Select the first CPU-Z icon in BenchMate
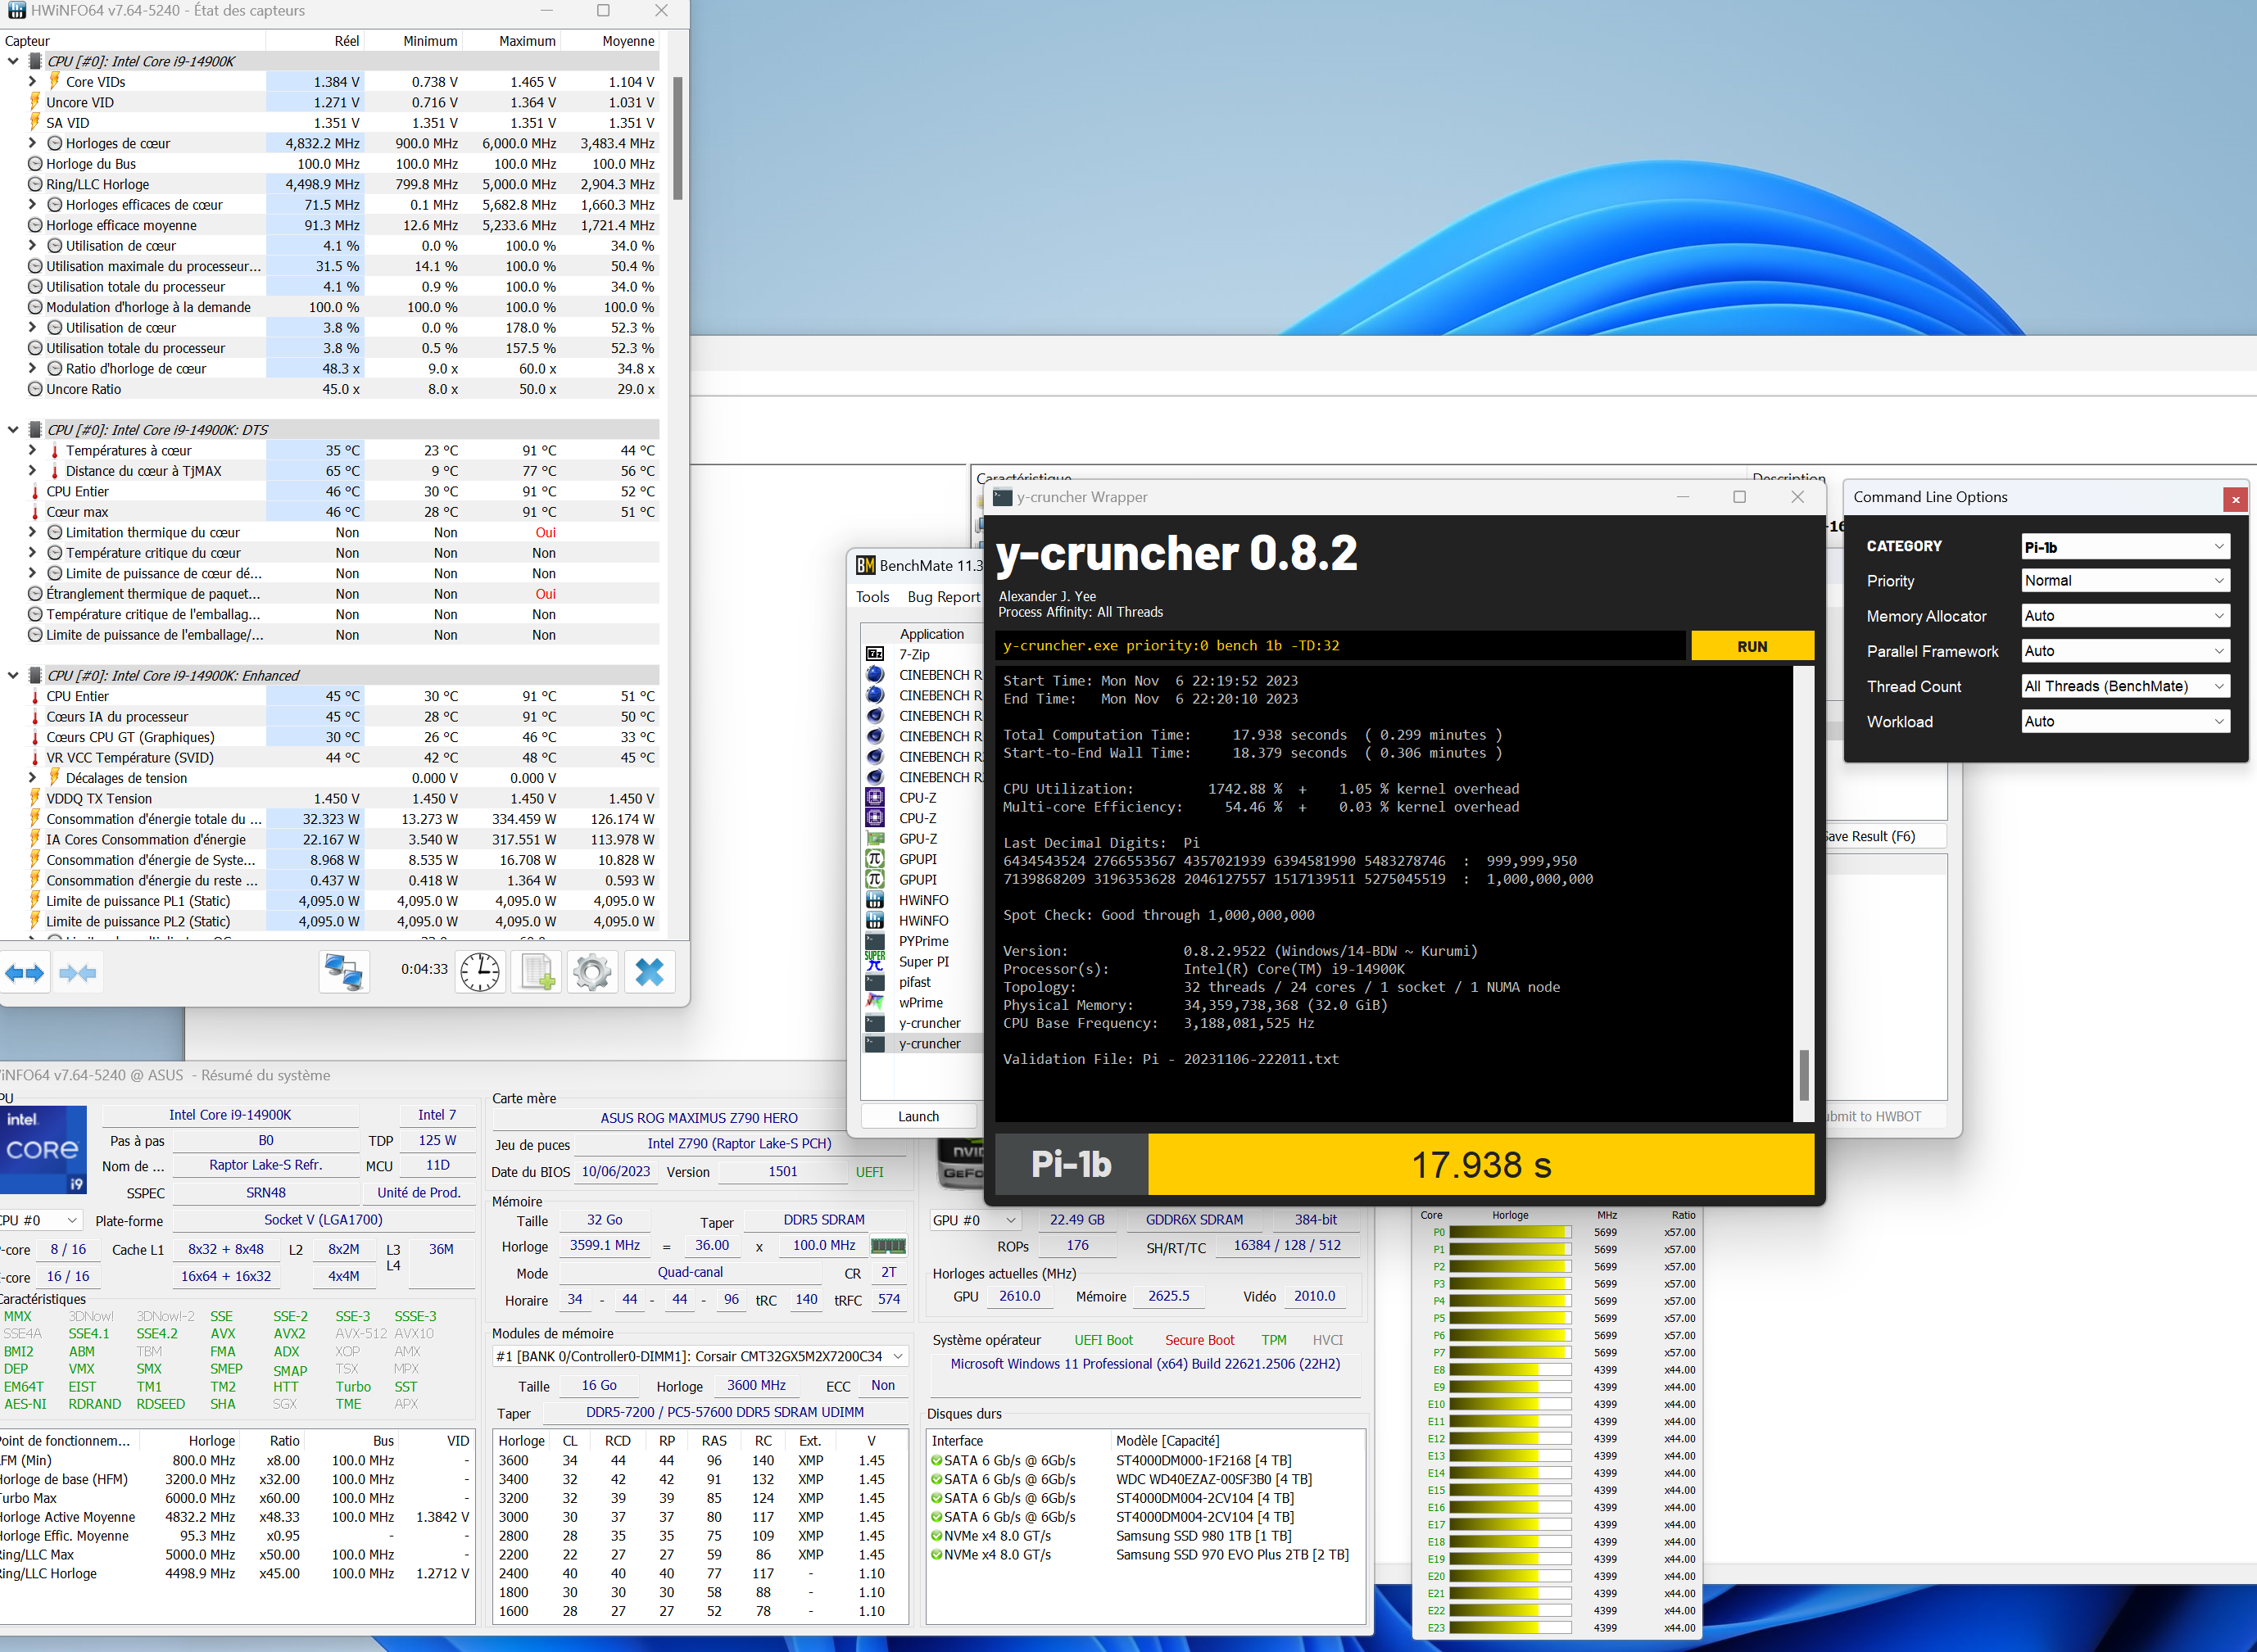The image size is (2257, 1652). click(x=875, y=798)
